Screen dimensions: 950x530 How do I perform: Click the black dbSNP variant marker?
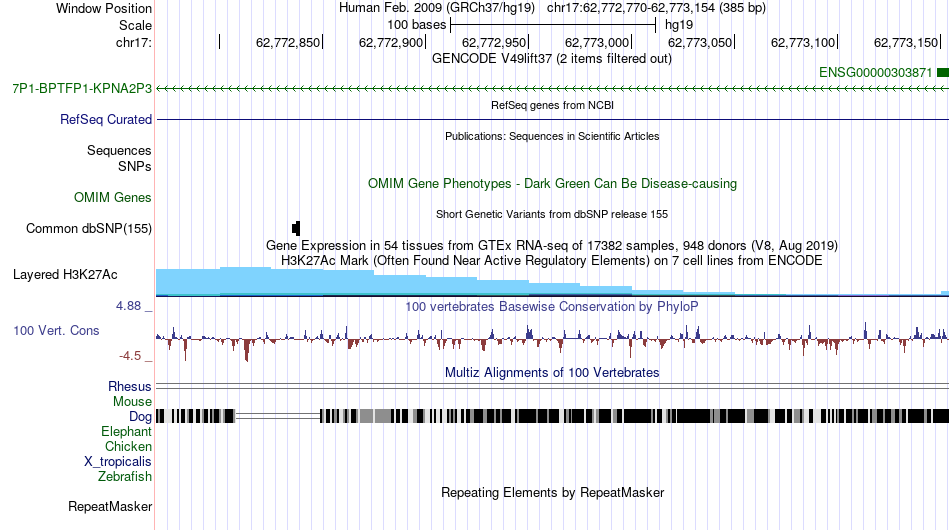click(x=296, y=228)
